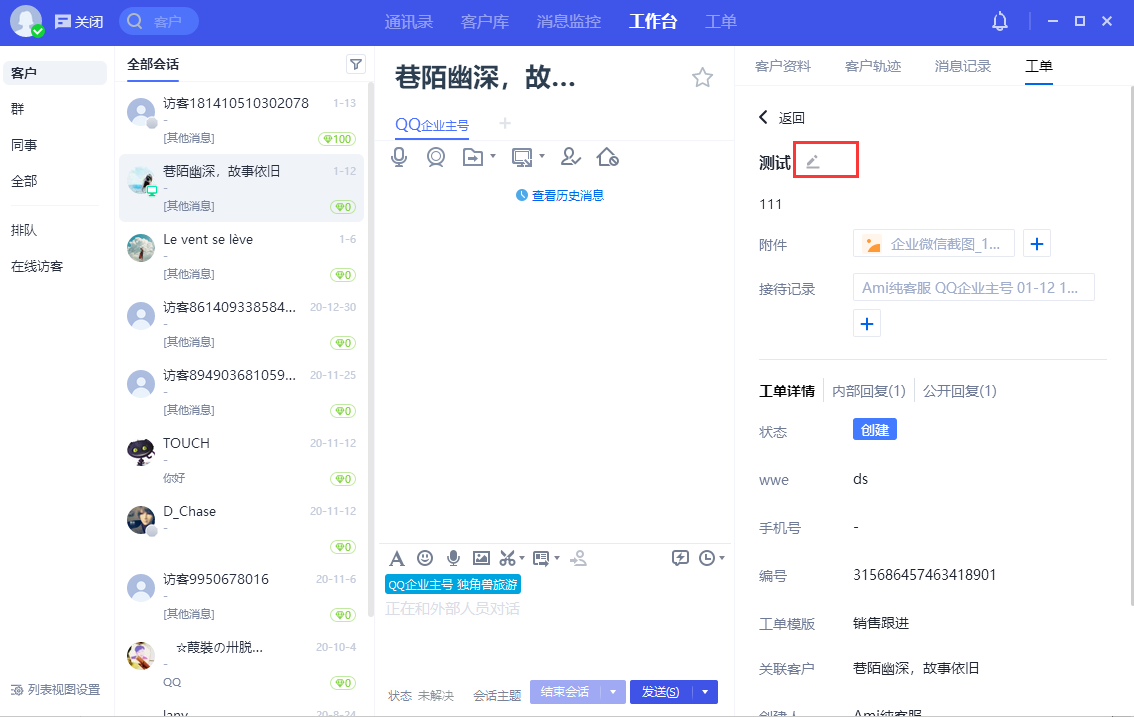Open the 企业微信截图 attachment file
Screen dimensions: 1134x717
(x=934, y=244)
